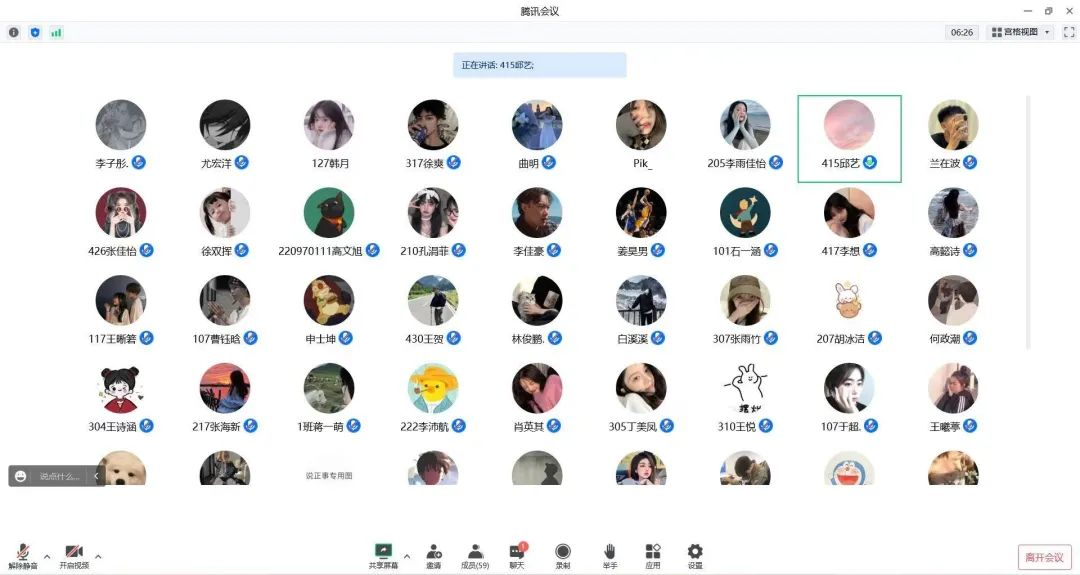Open the Apps (应用) menu

tap(652, 556)
